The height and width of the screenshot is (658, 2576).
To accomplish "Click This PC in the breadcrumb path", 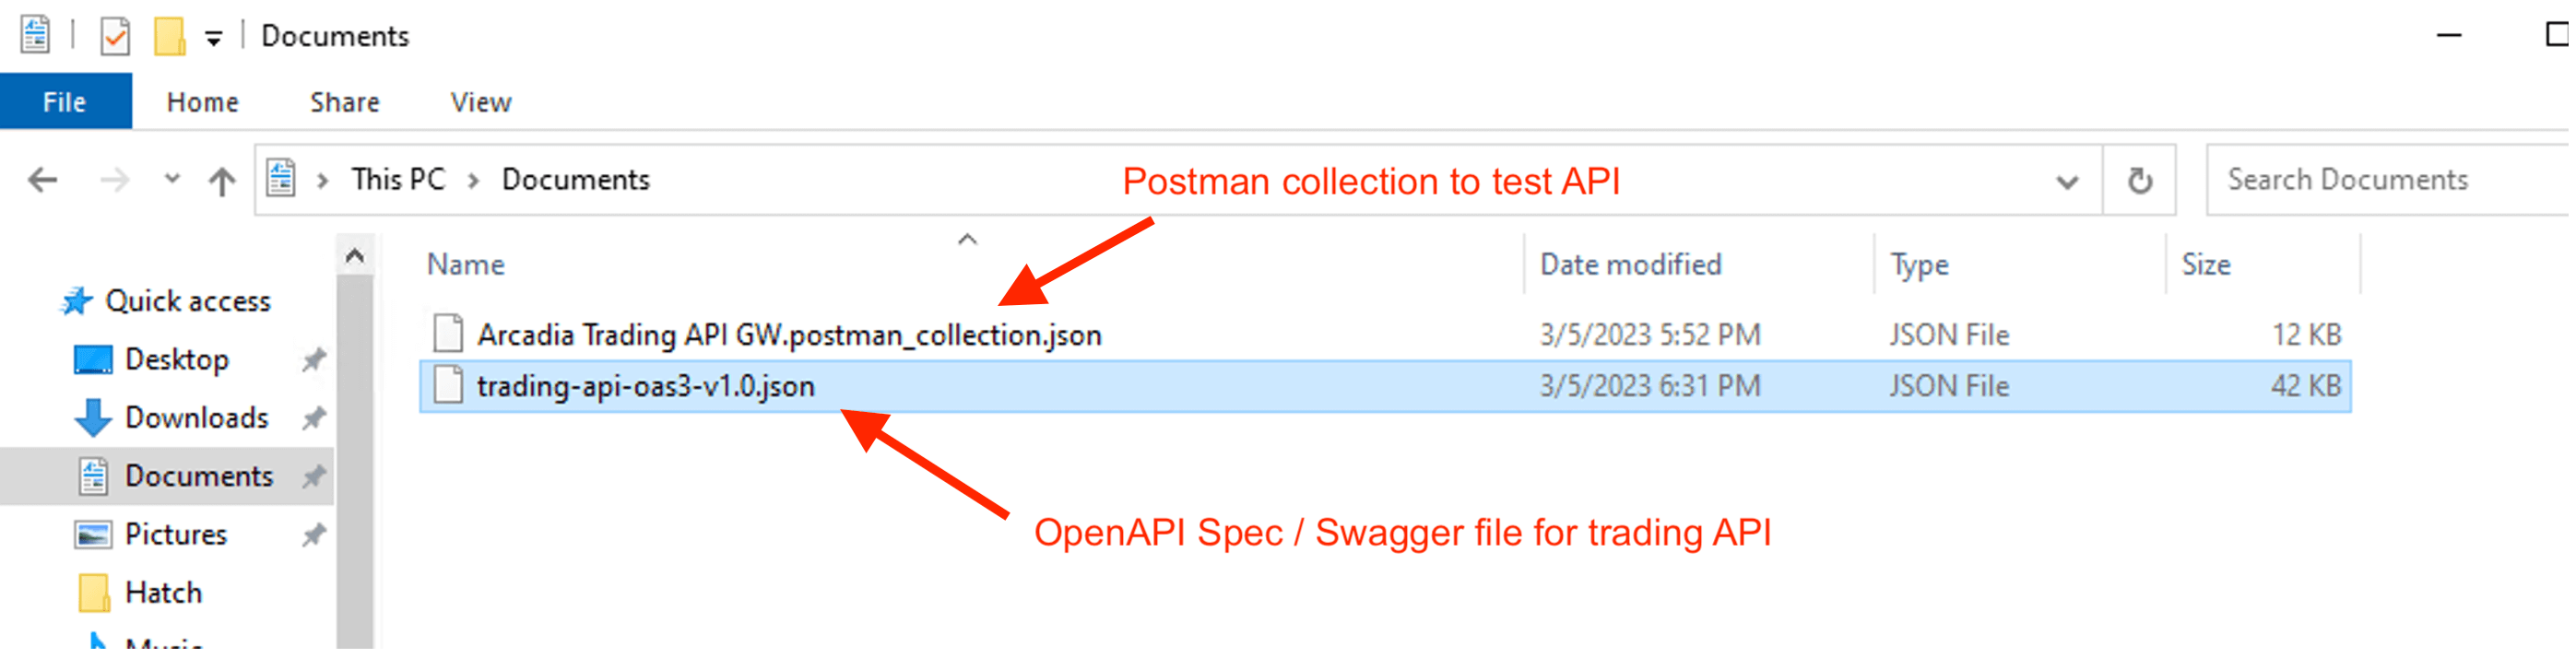I will click(x=398, y=180).
